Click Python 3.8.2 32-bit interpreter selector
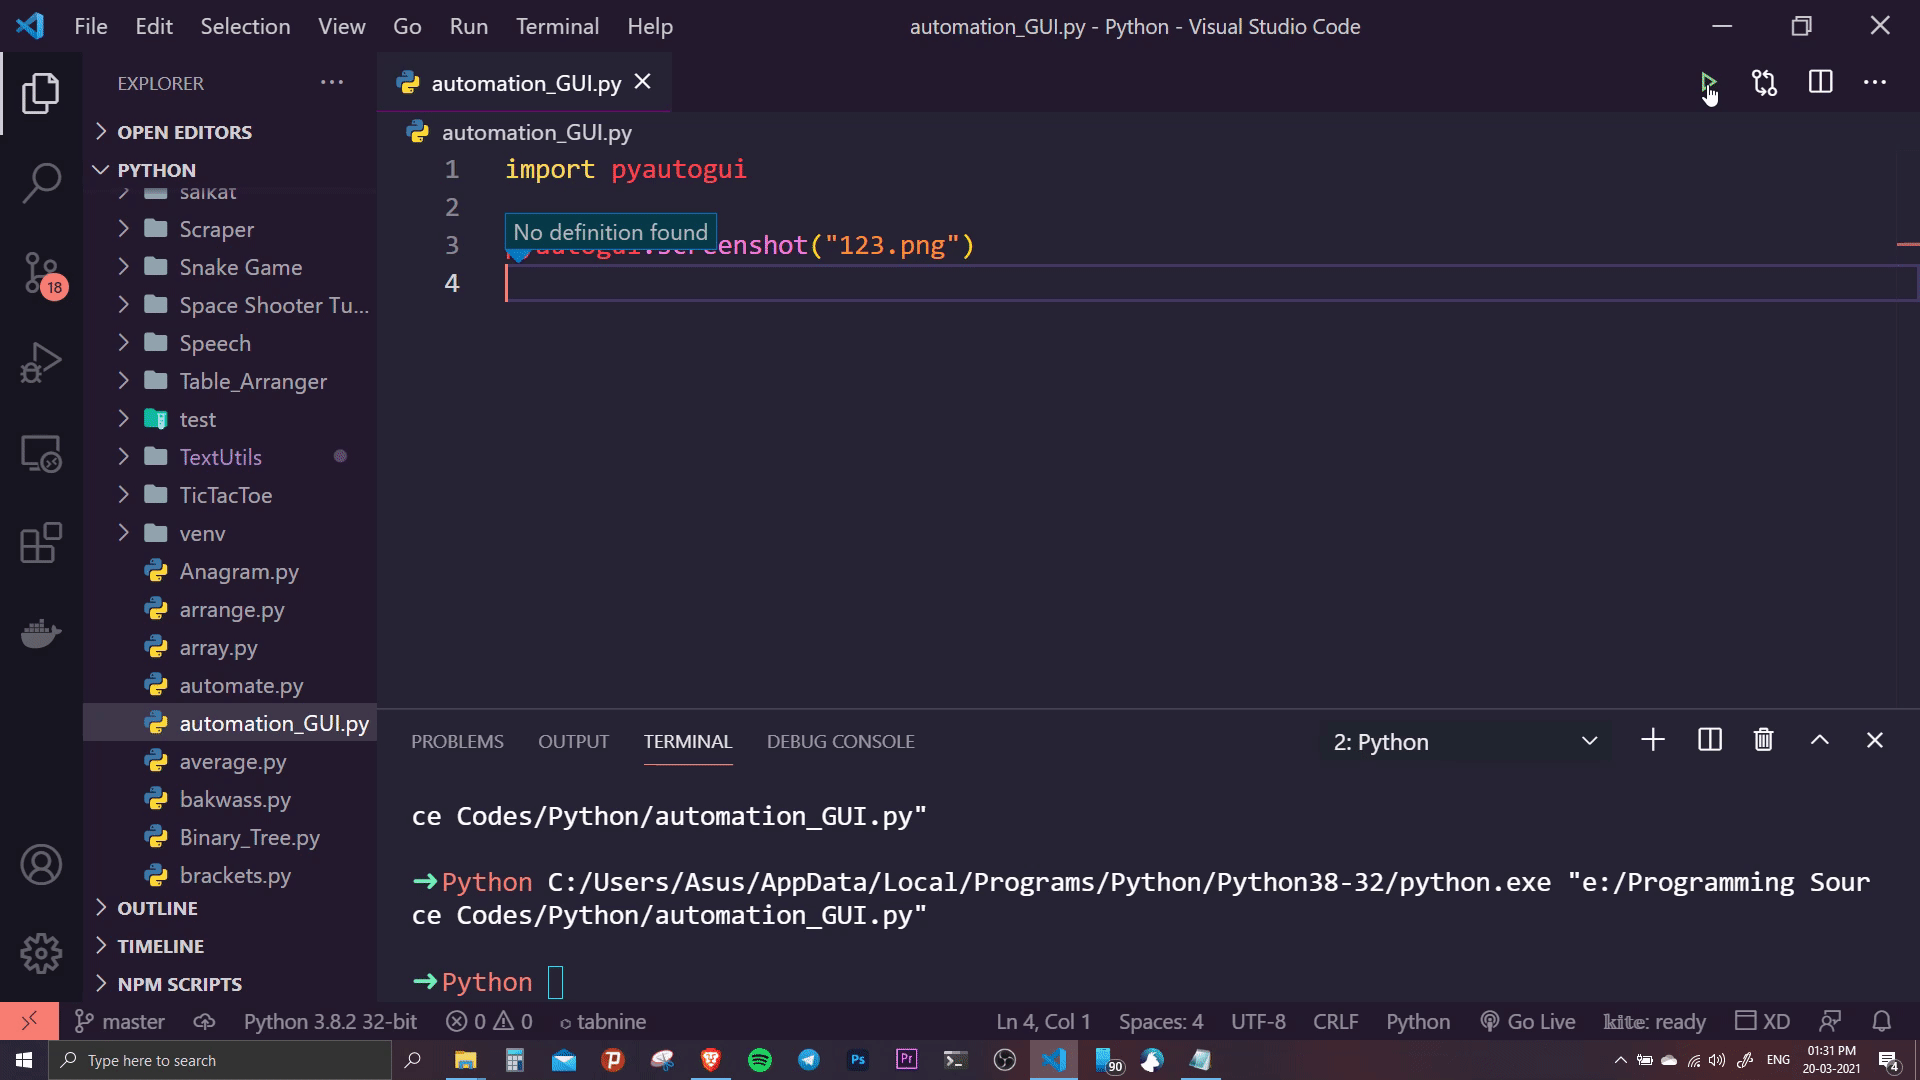The height and width of the screenshot is (1080, 1920). 330,1021
